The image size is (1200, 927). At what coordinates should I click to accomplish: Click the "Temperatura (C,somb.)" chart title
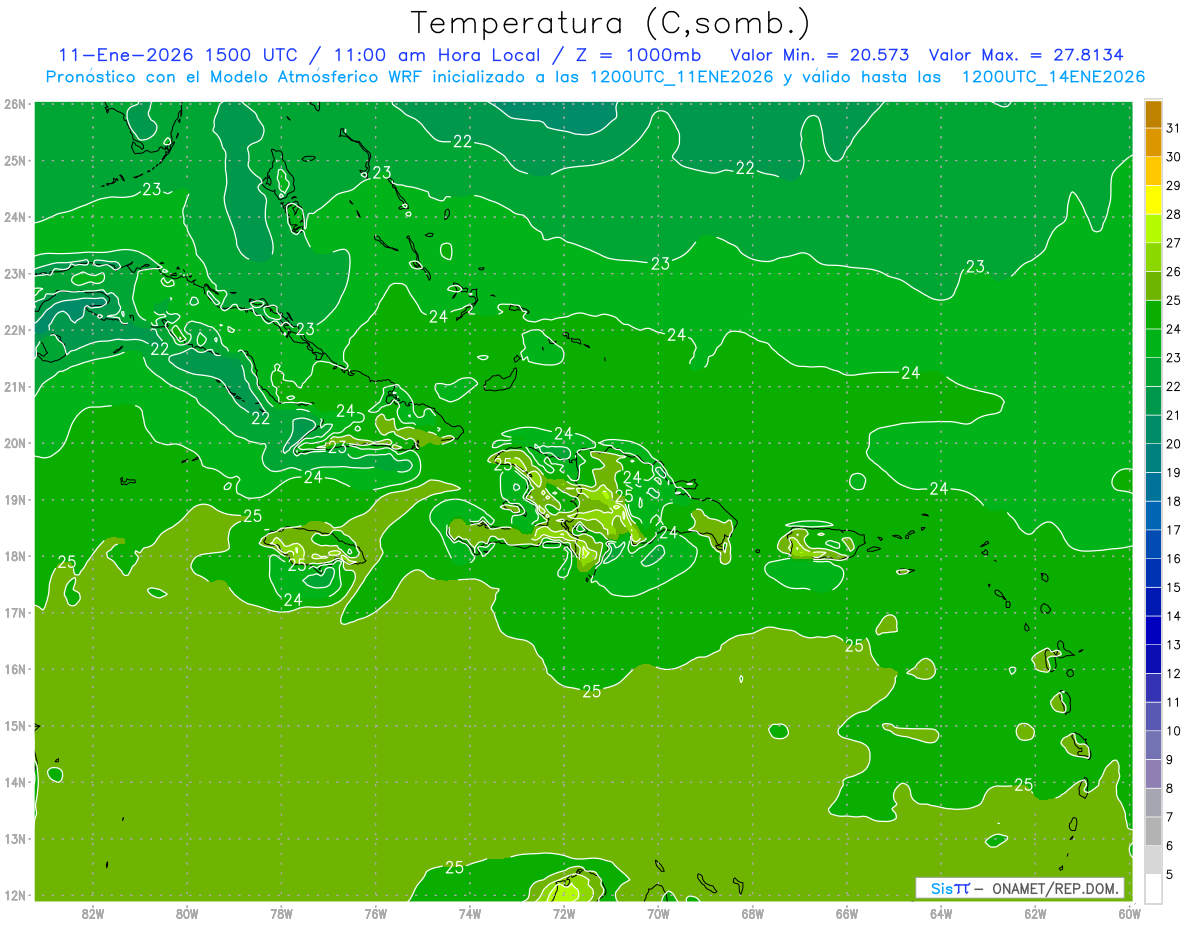click(611, 23)
